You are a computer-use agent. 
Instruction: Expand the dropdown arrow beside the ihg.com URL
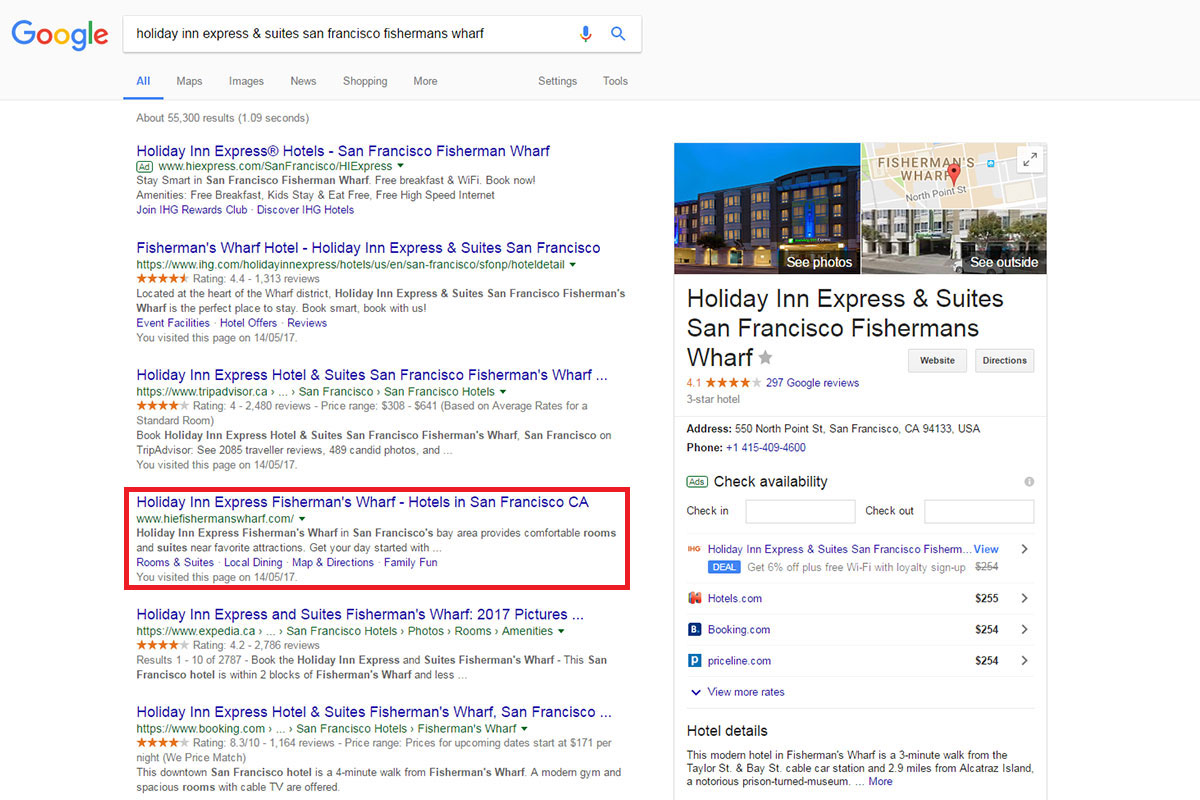(572, 264)
